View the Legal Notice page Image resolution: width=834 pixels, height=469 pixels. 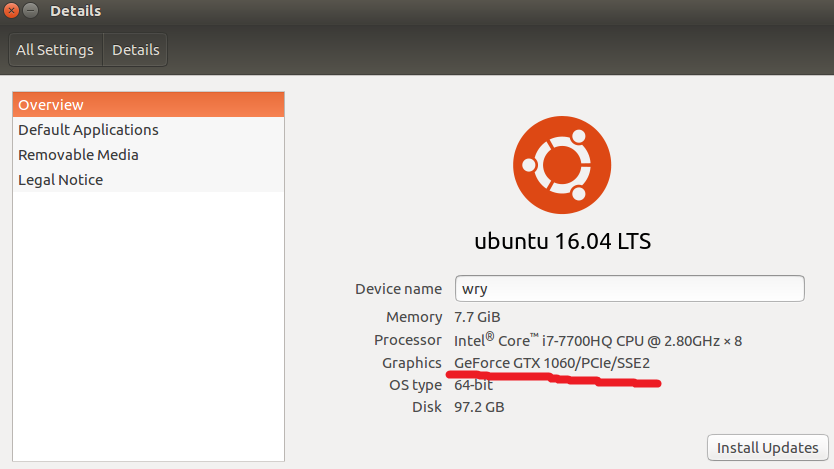click(x=148, y=180)
